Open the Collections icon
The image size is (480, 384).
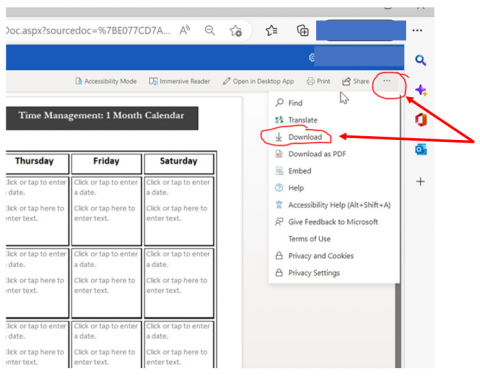[303, 31]
